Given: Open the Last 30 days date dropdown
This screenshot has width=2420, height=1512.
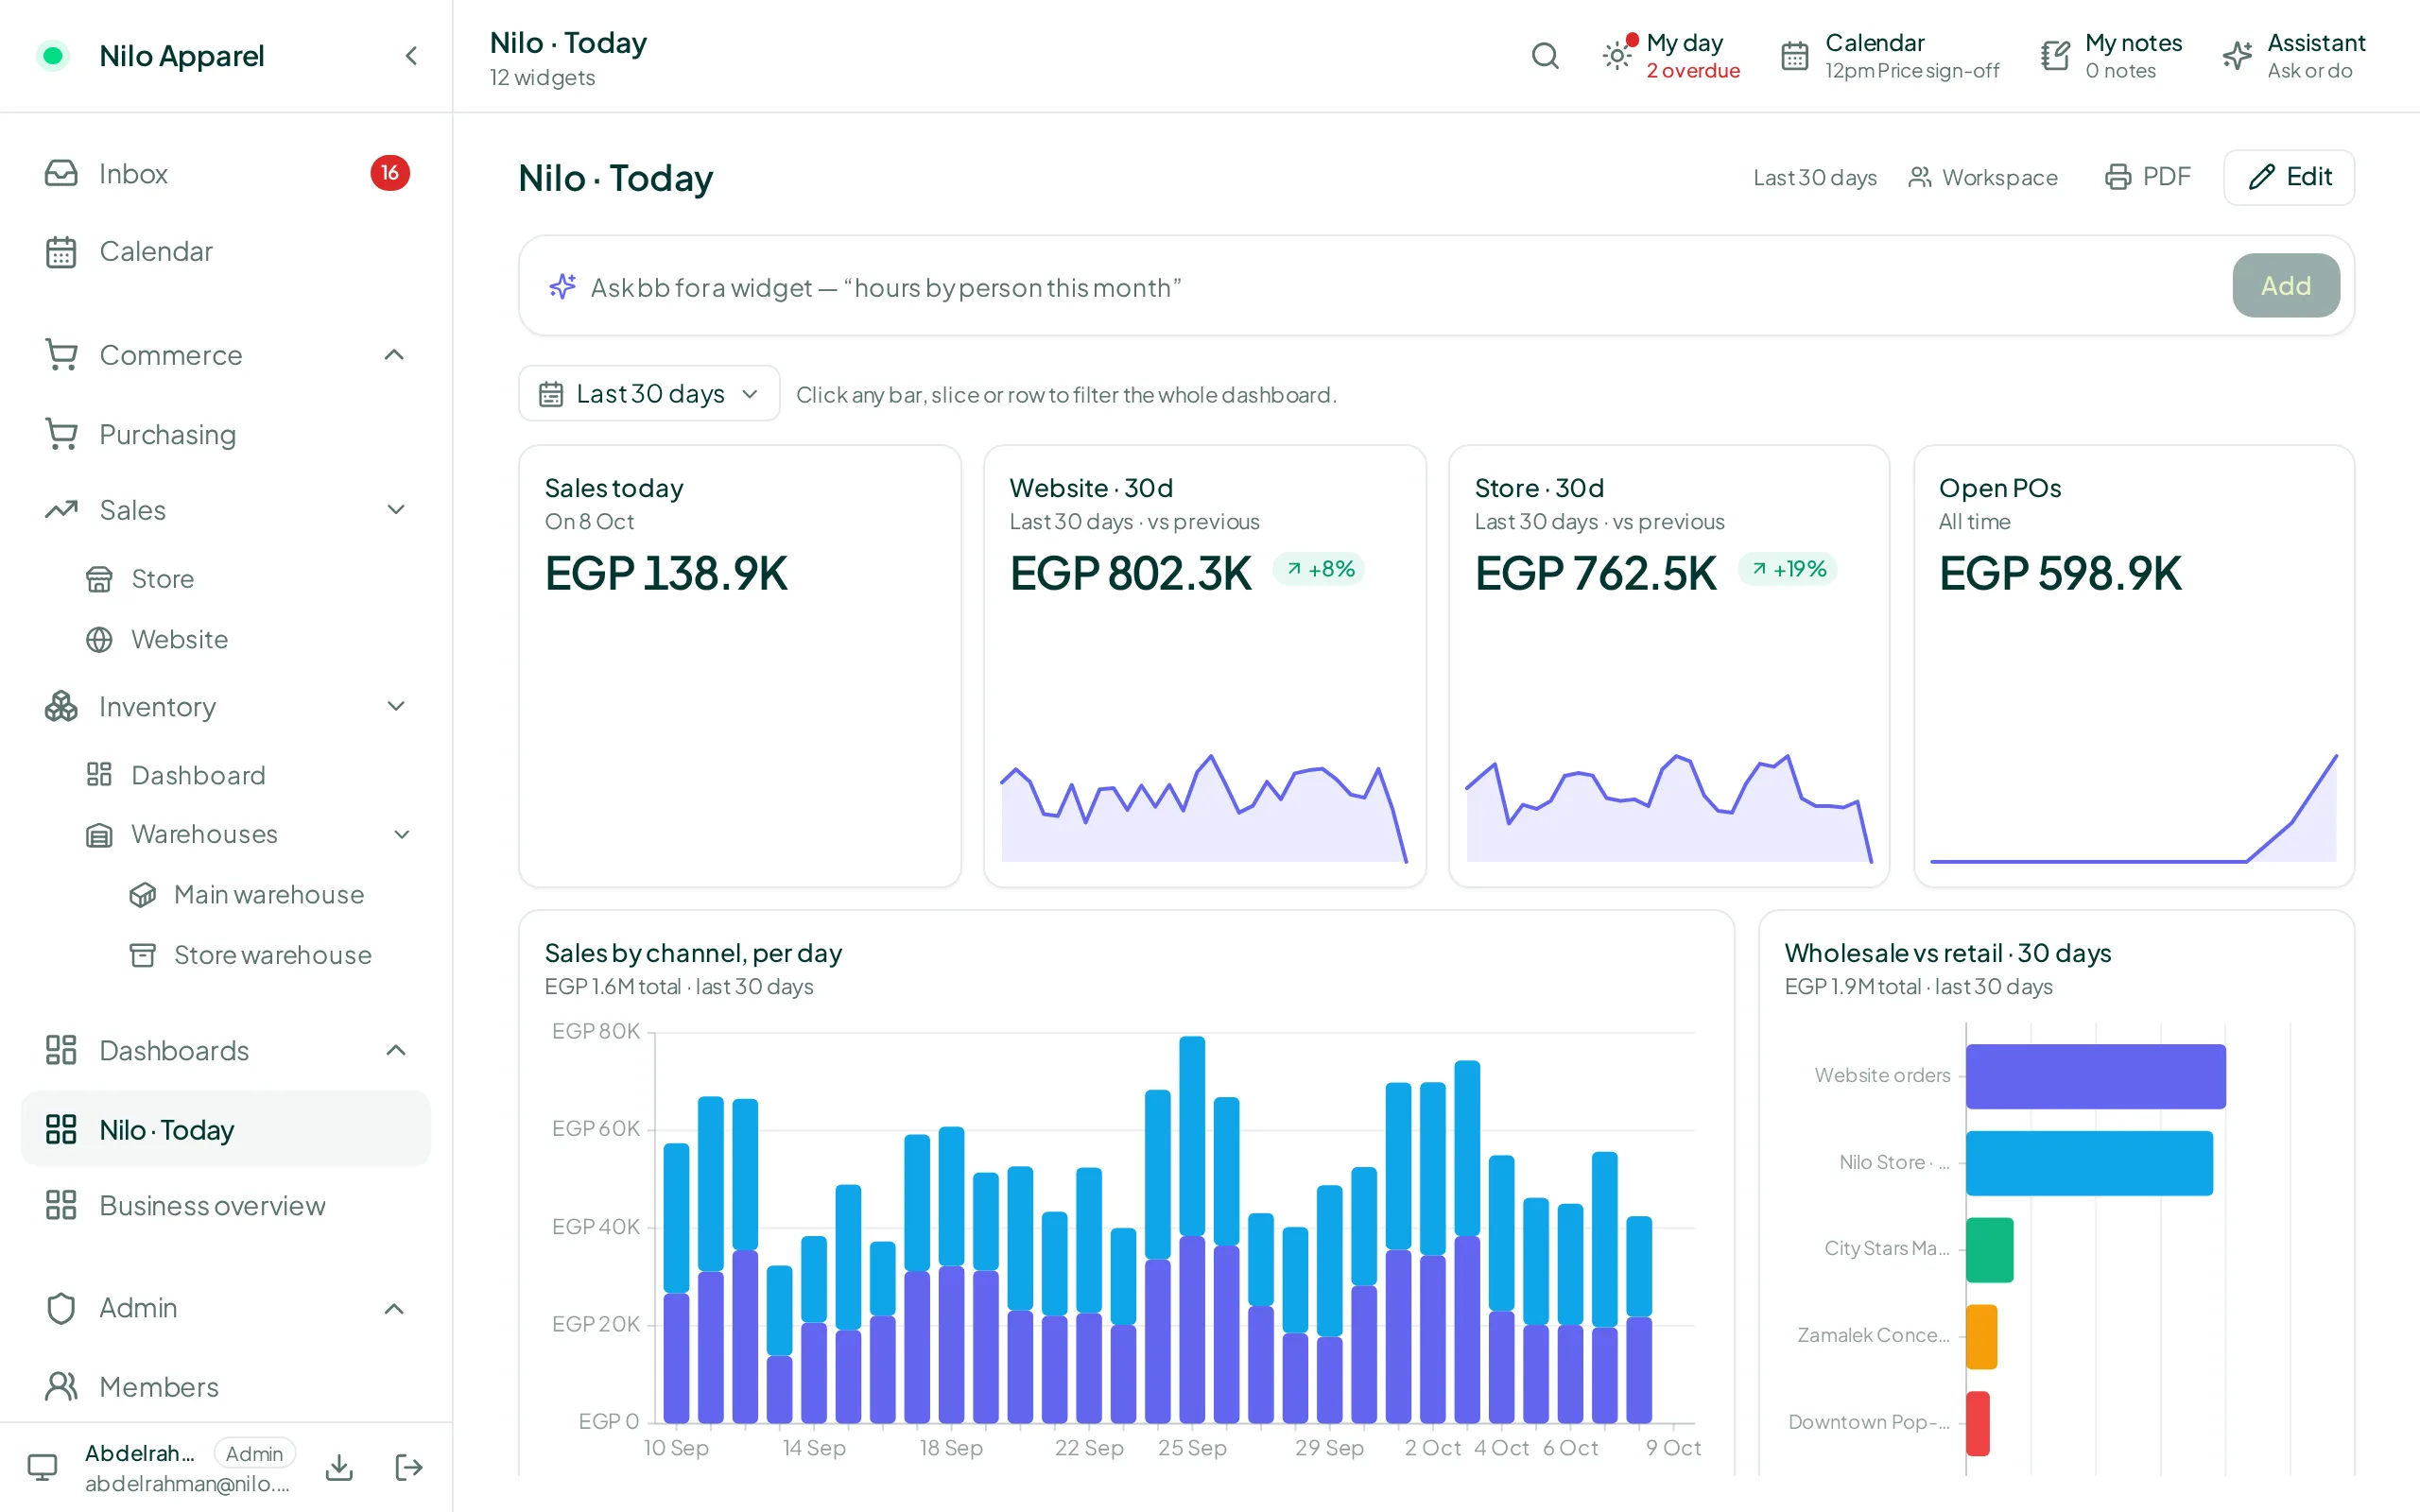Looking at the screenshot, I should [649, 393].
